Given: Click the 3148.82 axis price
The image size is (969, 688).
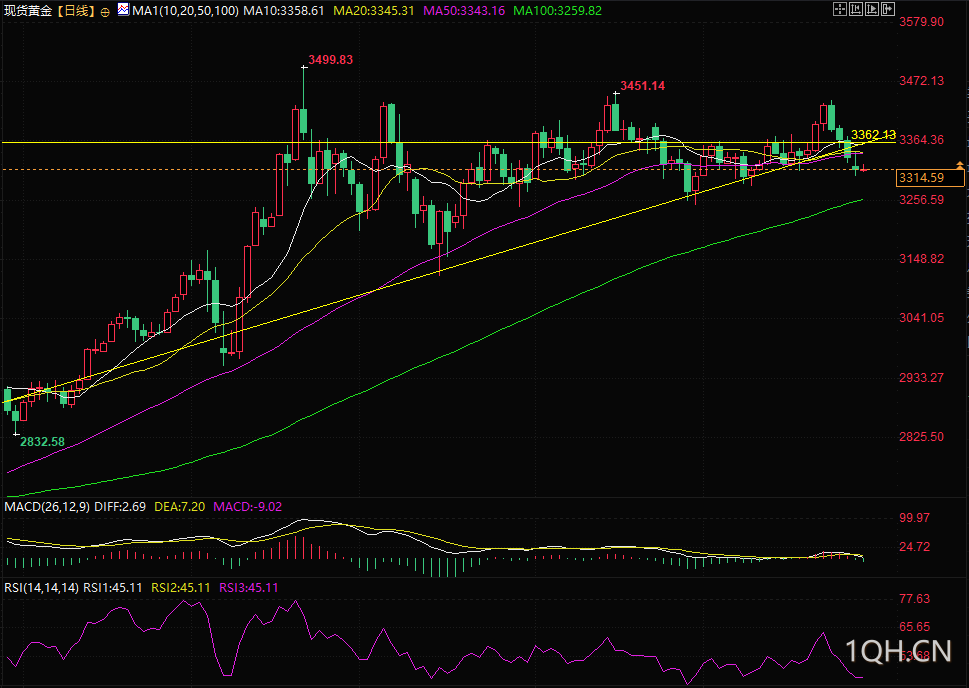Looking at the screenshot, I should click(921, 259).
